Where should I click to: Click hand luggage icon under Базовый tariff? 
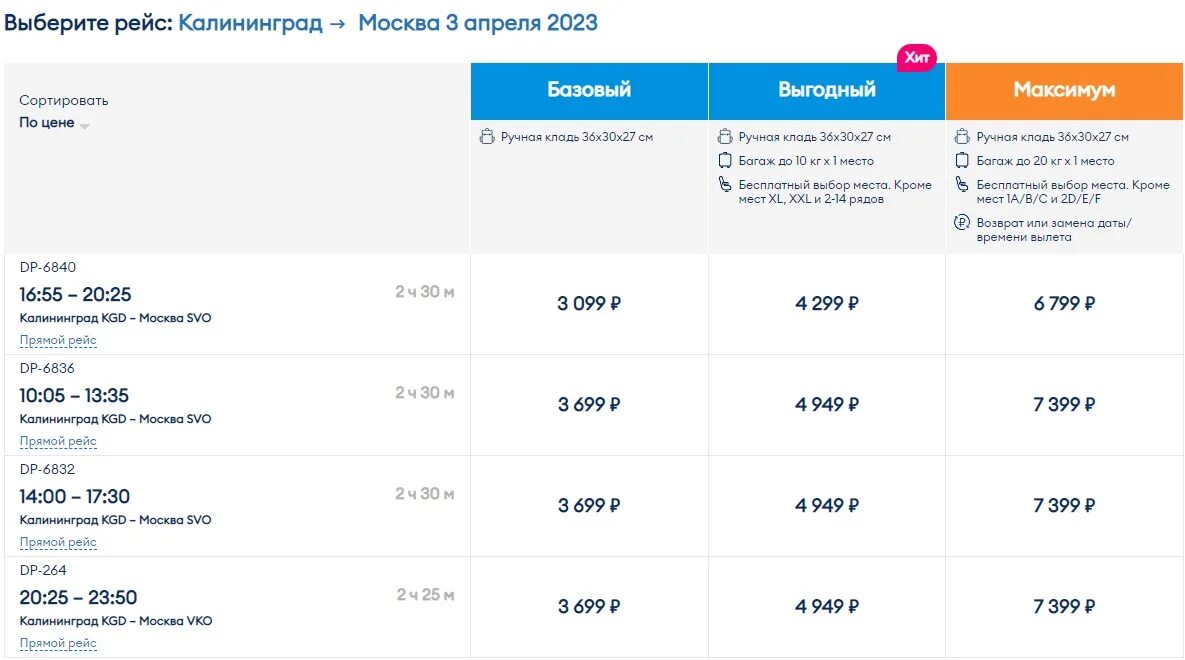[487, 137]
